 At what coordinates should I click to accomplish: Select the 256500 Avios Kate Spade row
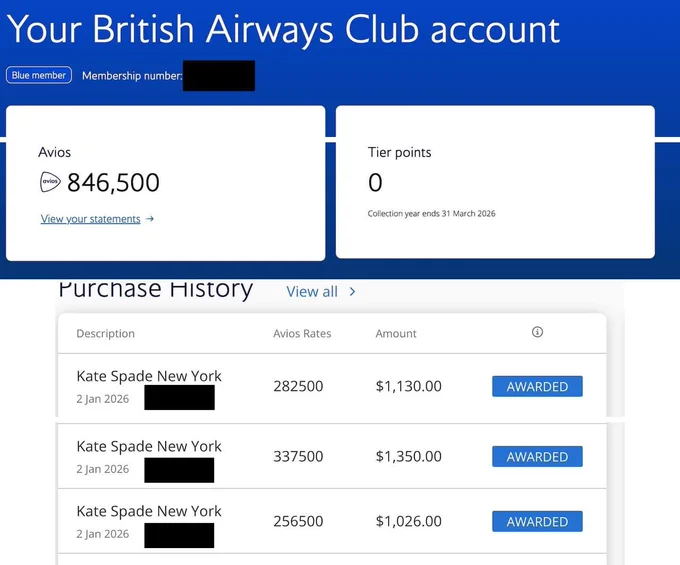tap(332, 521)
